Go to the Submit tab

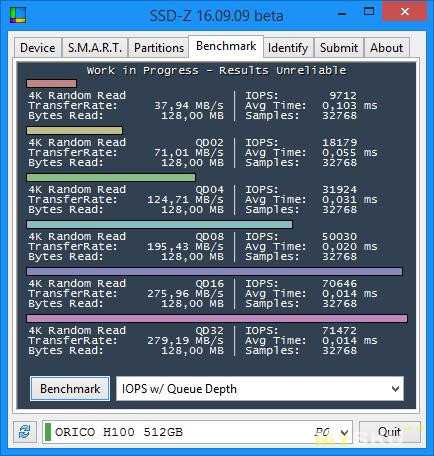point(339,48)
